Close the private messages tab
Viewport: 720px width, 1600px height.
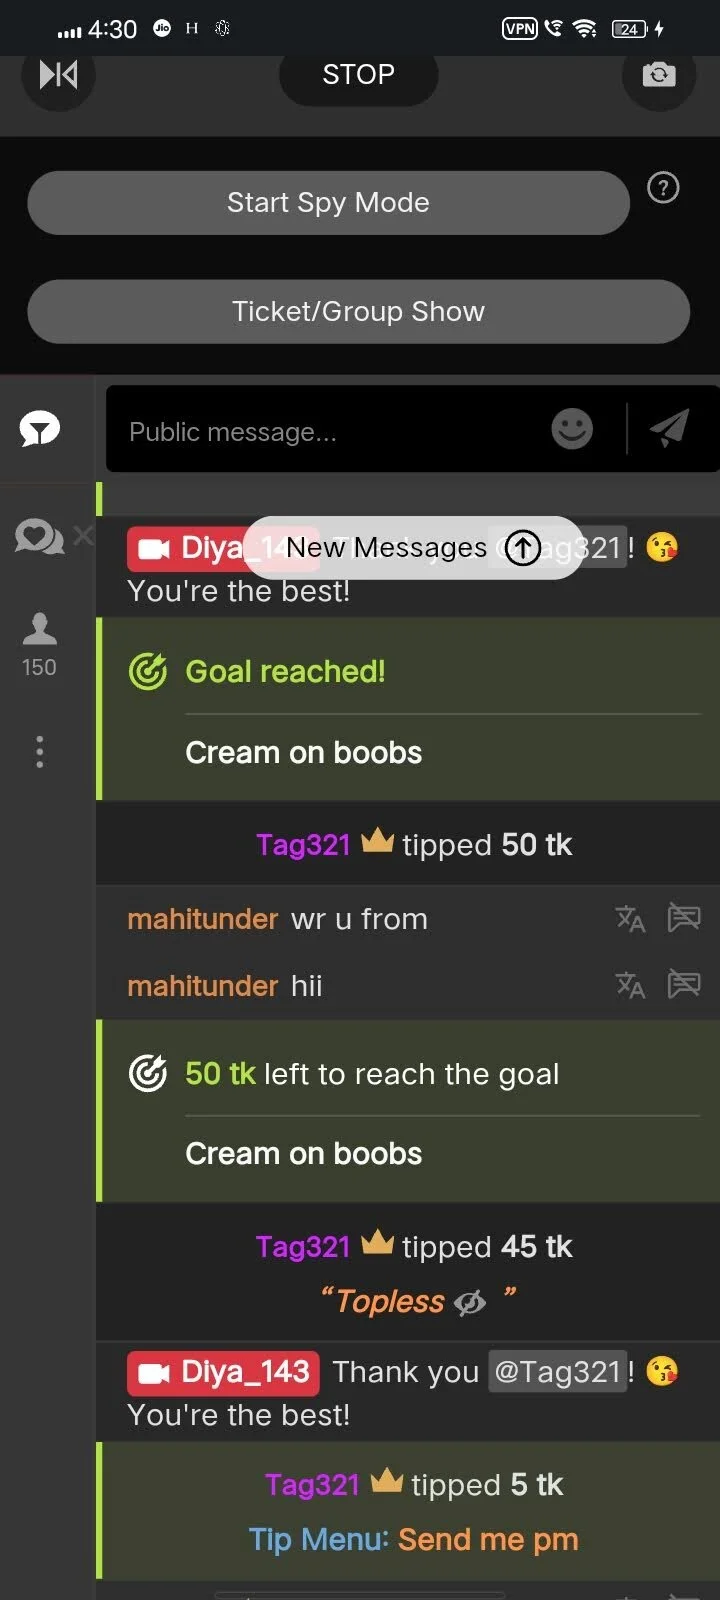tap(84, 535)
